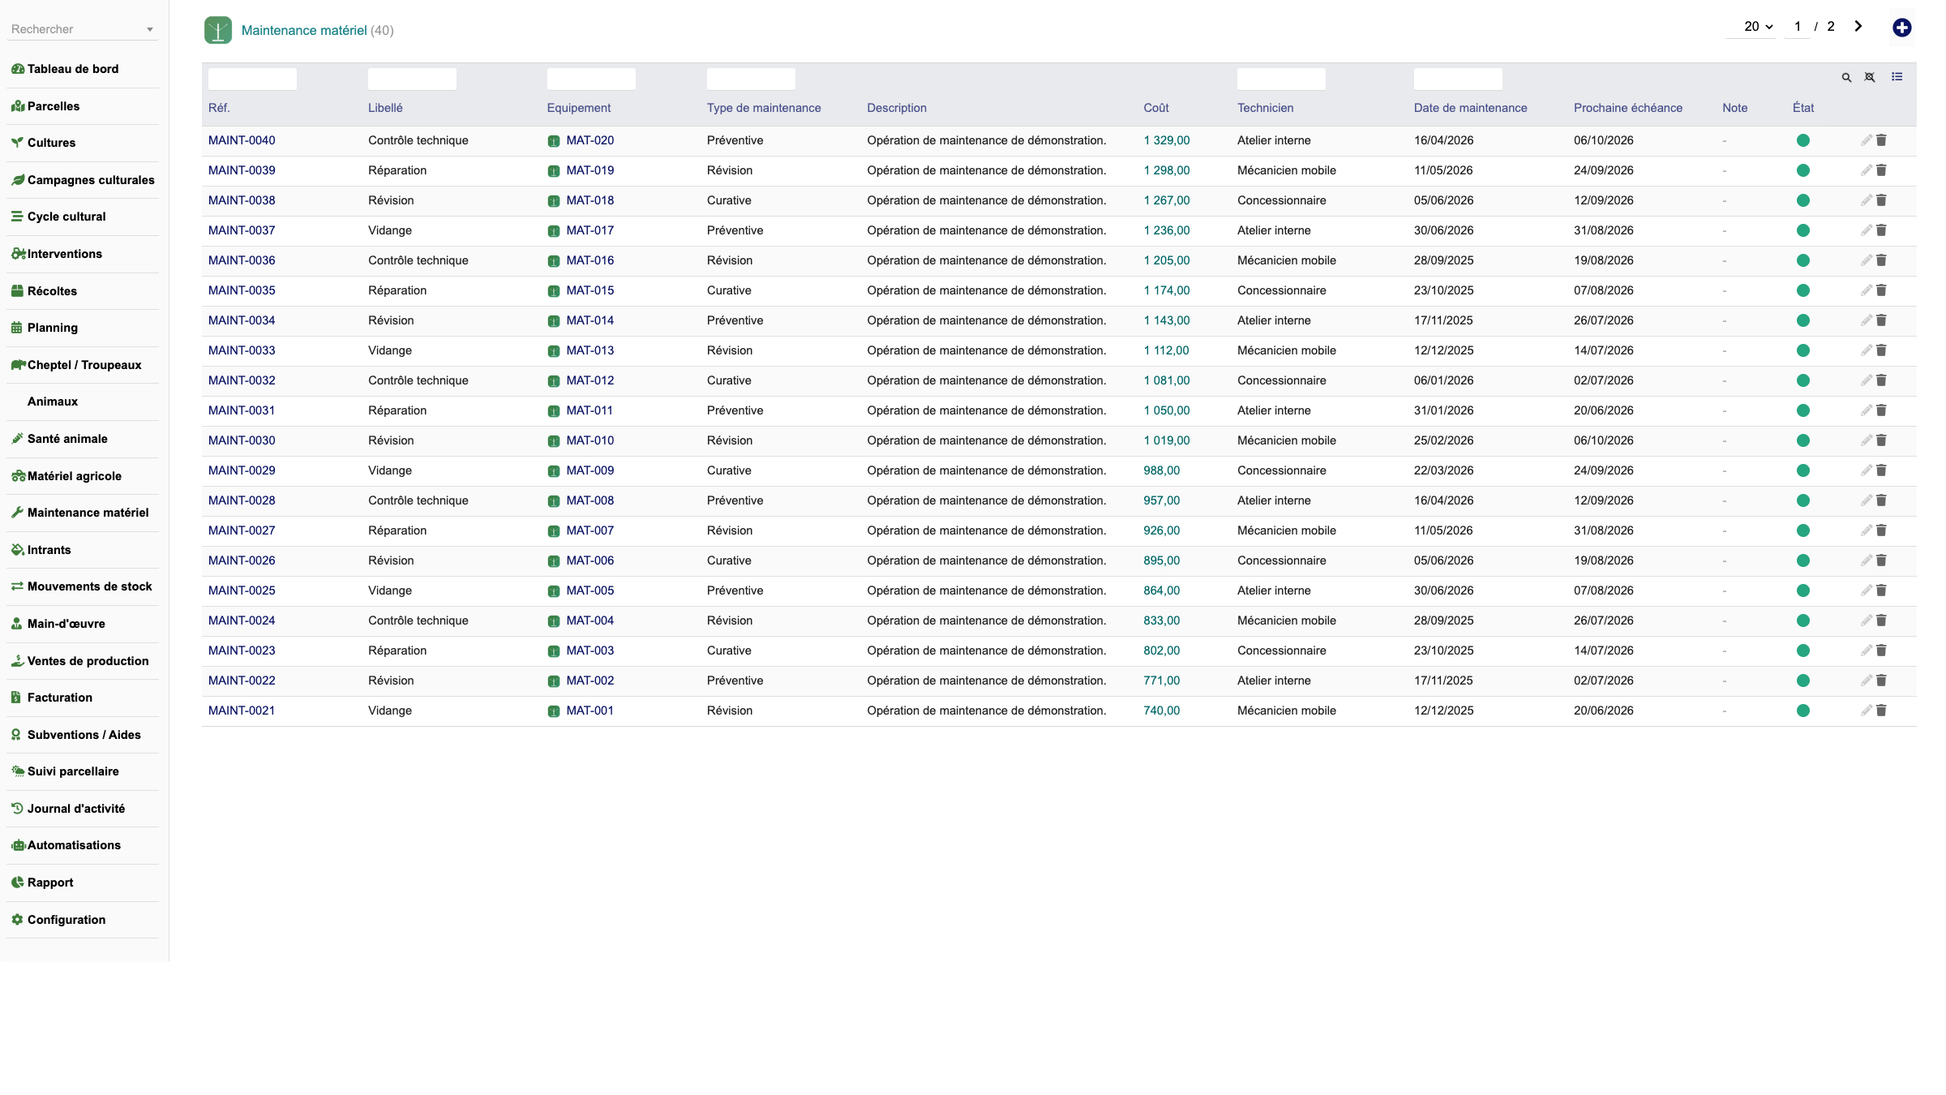Open record link MAINT-0029
This screenshot has width=1946, height=1095.
[x=241, y=471]
